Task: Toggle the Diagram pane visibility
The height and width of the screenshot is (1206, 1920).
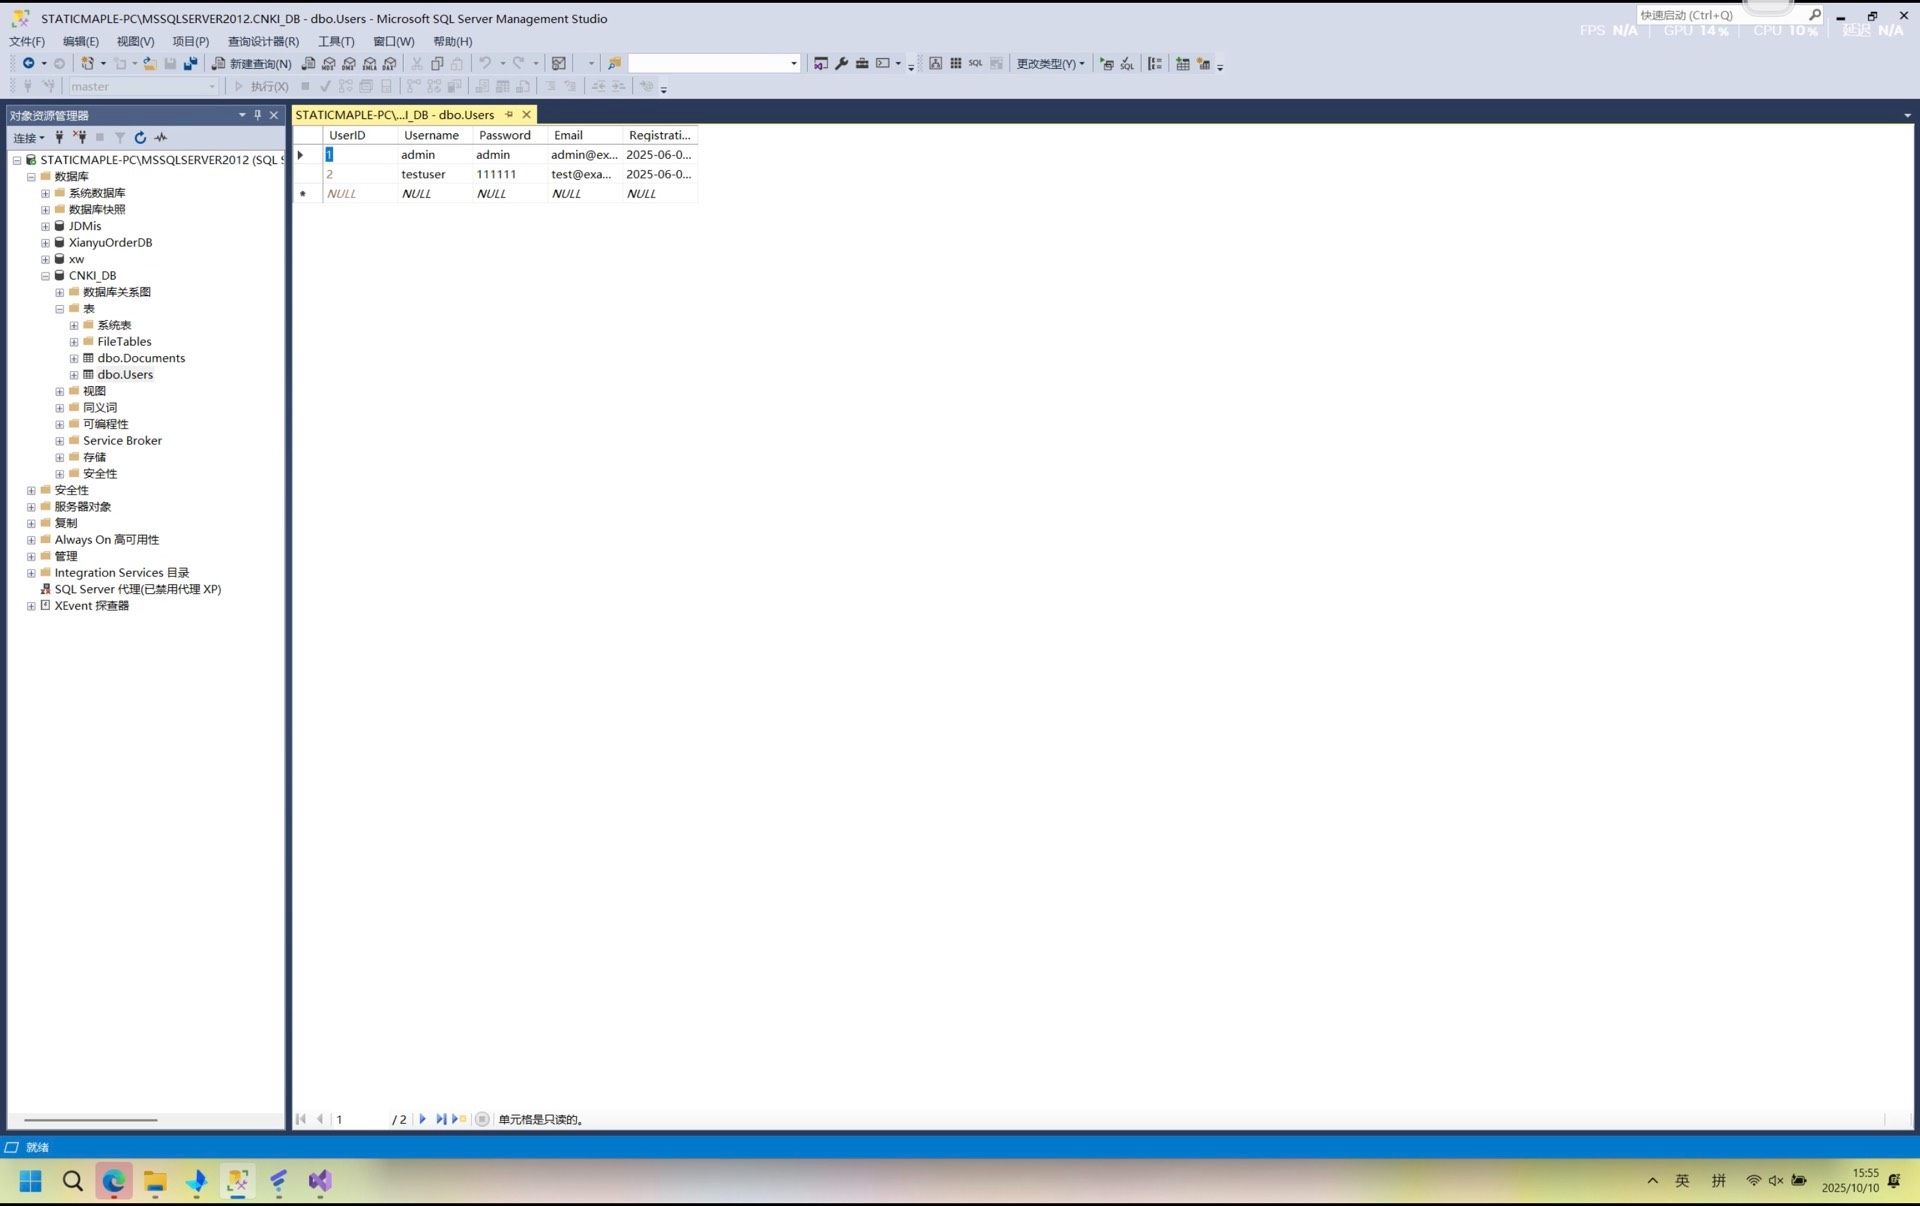Action: point(935,63)
